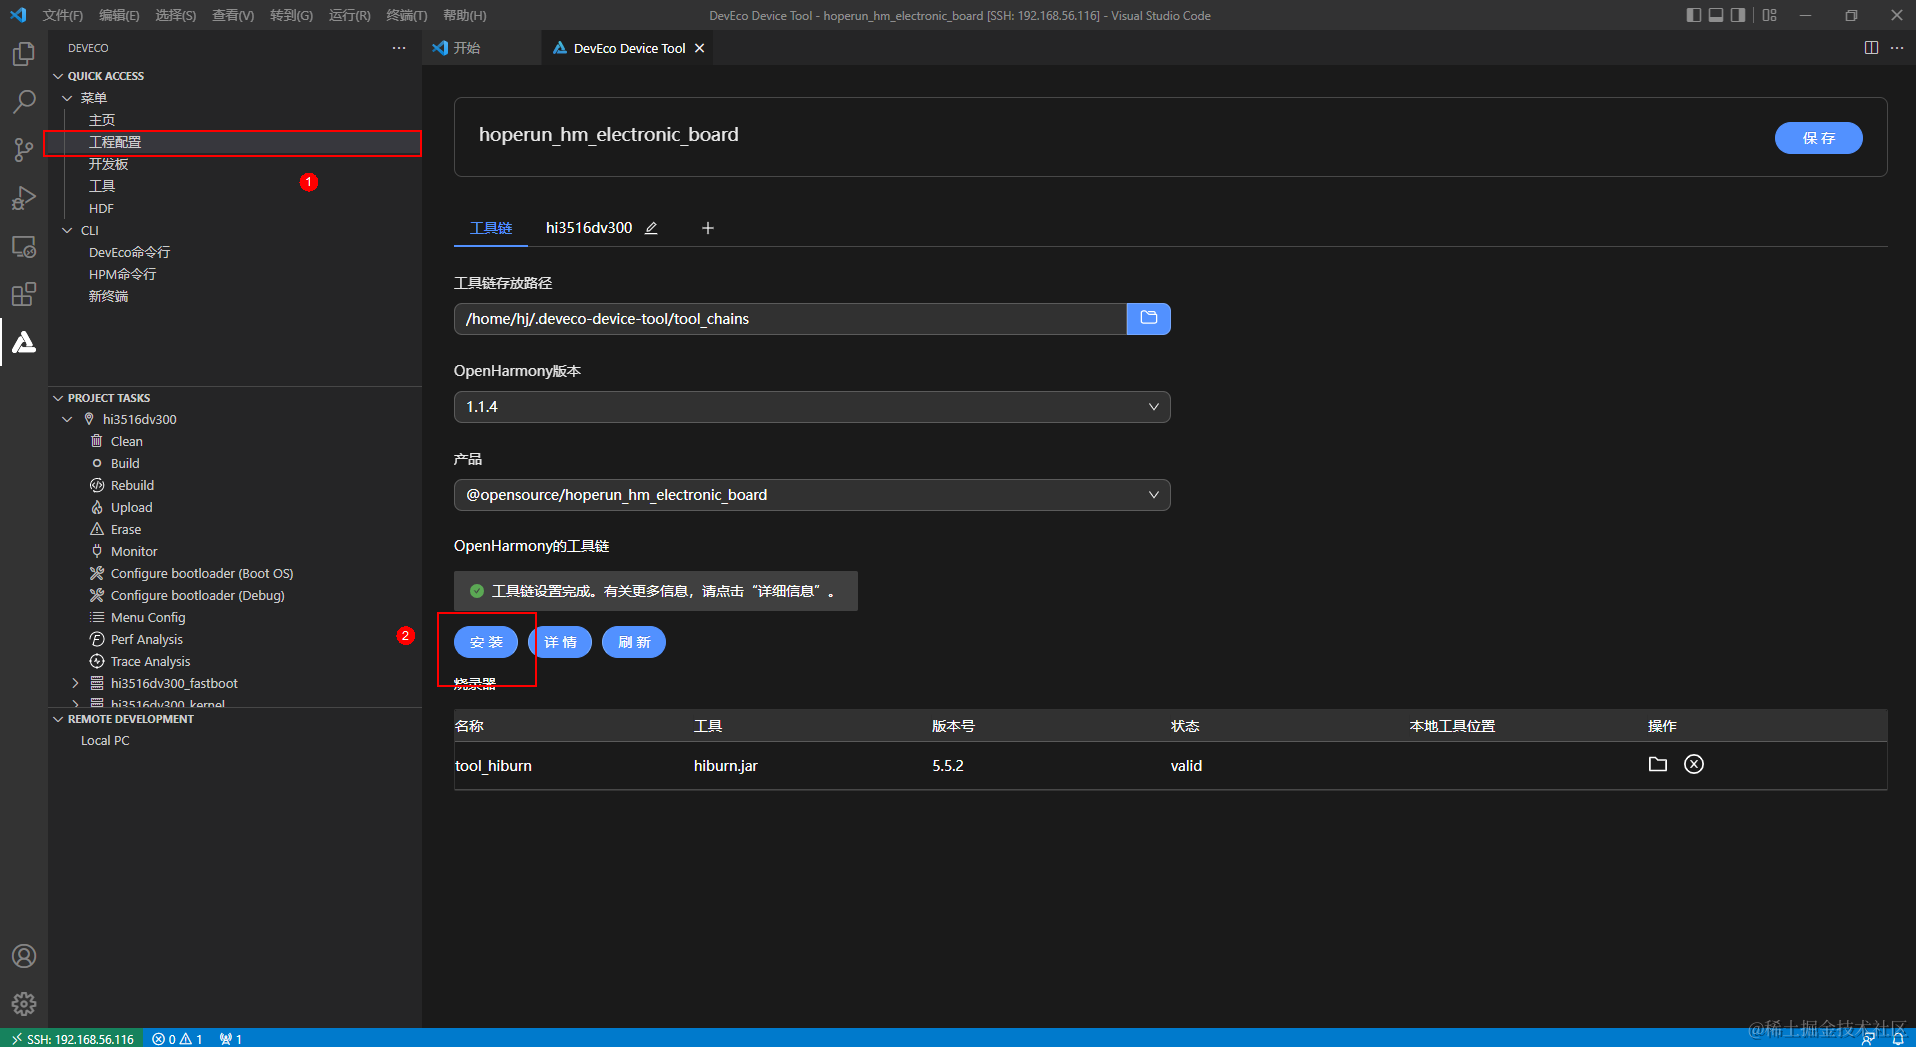Image resolution: width=1916 pixels, height=1047 pixels.
Task: Click the SSH remote status indicator
Action: [x=72, y=1038]
